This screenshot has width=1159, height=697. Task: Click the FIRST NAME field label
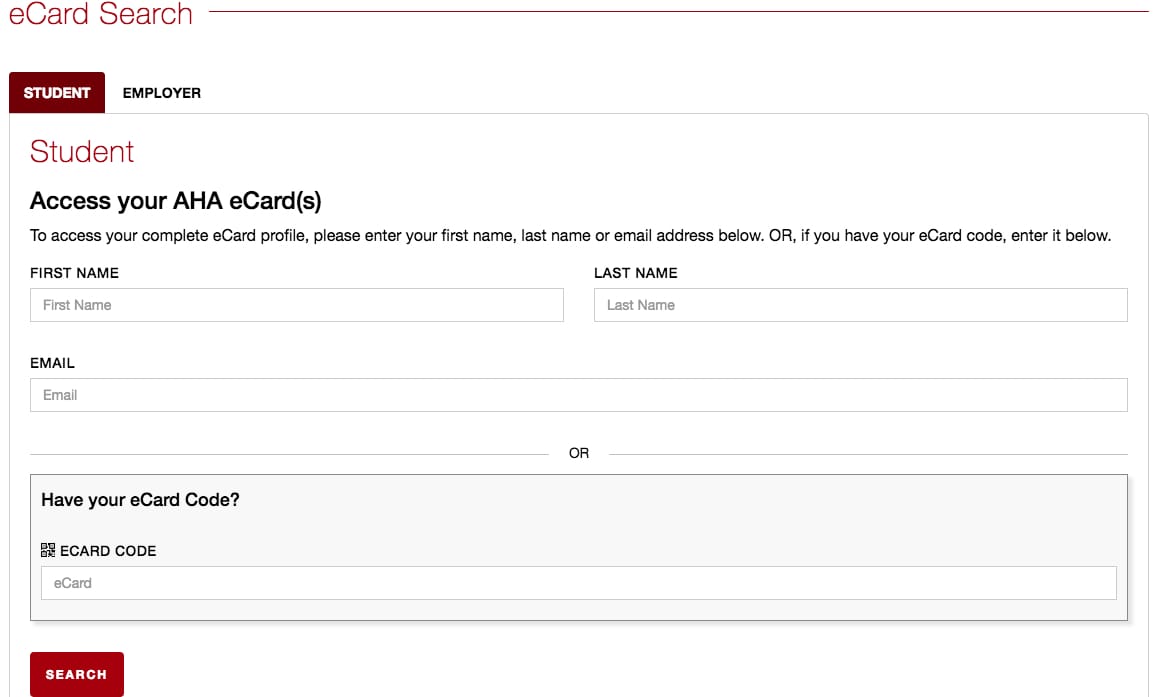point(74,273)
